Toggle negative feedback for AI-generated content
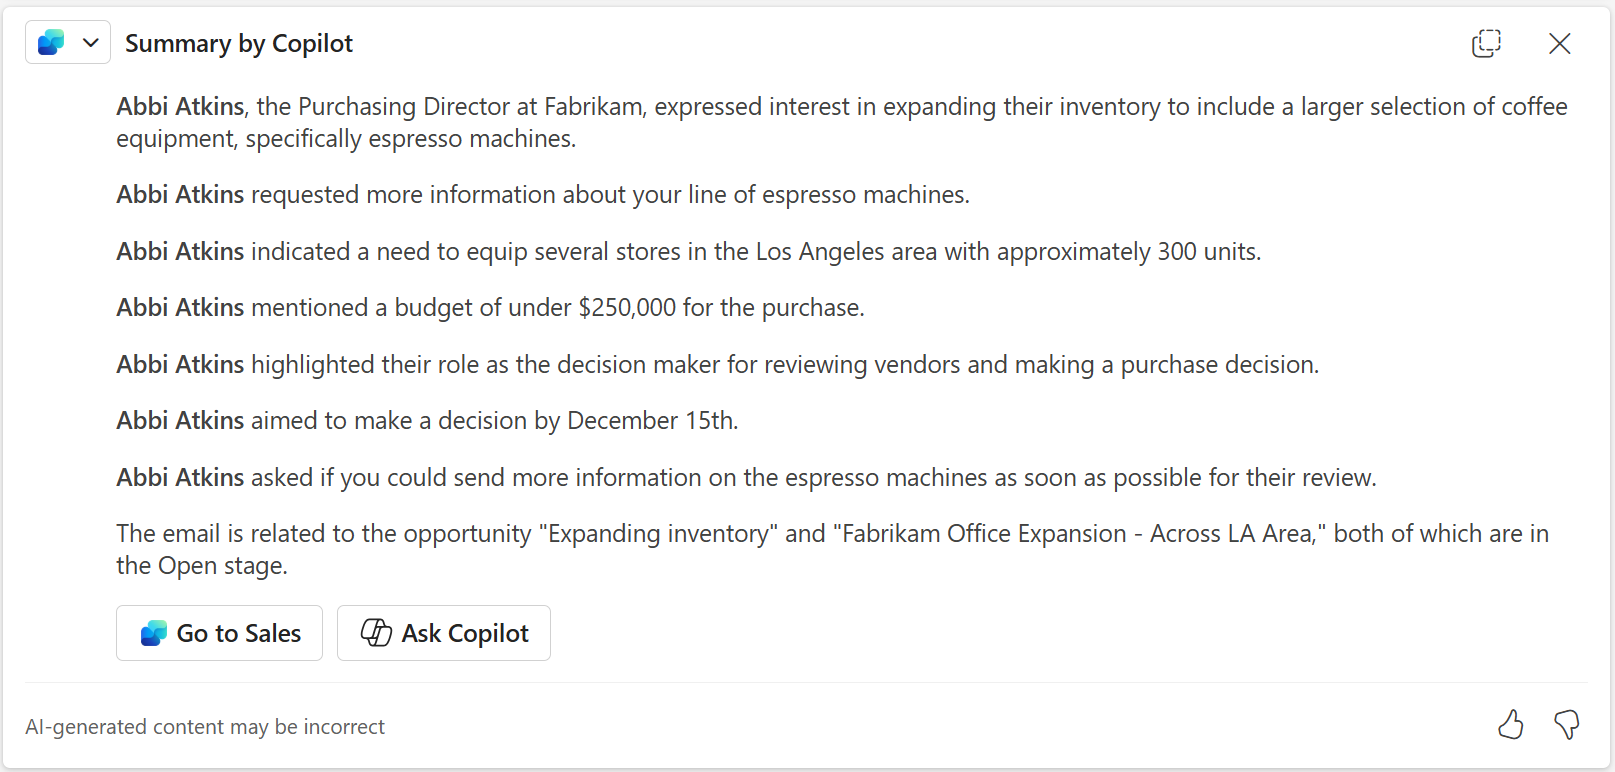 1566,727
